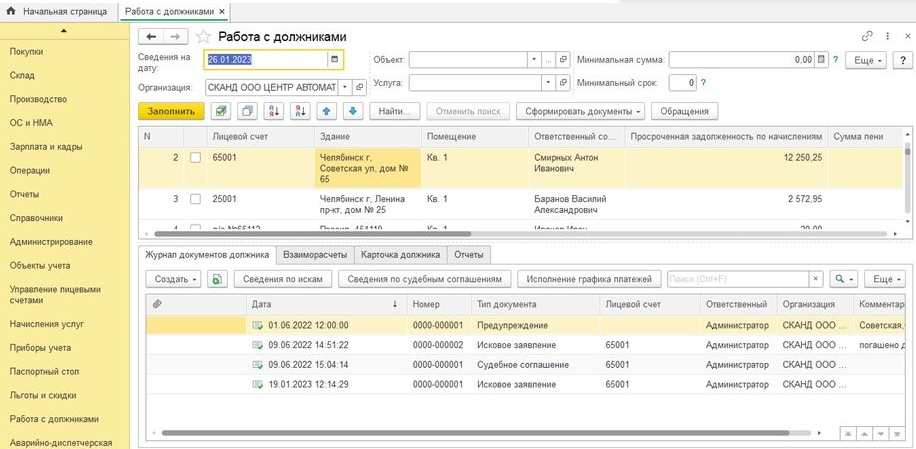Image resolution: width=916 pixels, height=449 pixels.
Task: Open Исполнение графика платежей
Action: (x=589, y=279)
